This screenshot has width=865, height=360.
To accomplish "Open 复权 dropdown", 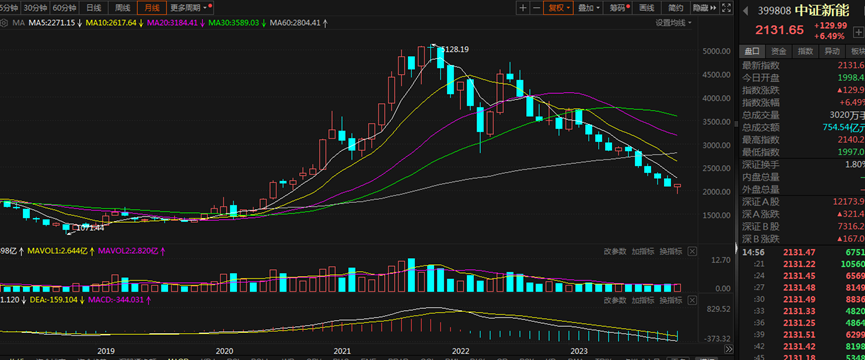I will point(559,8).
